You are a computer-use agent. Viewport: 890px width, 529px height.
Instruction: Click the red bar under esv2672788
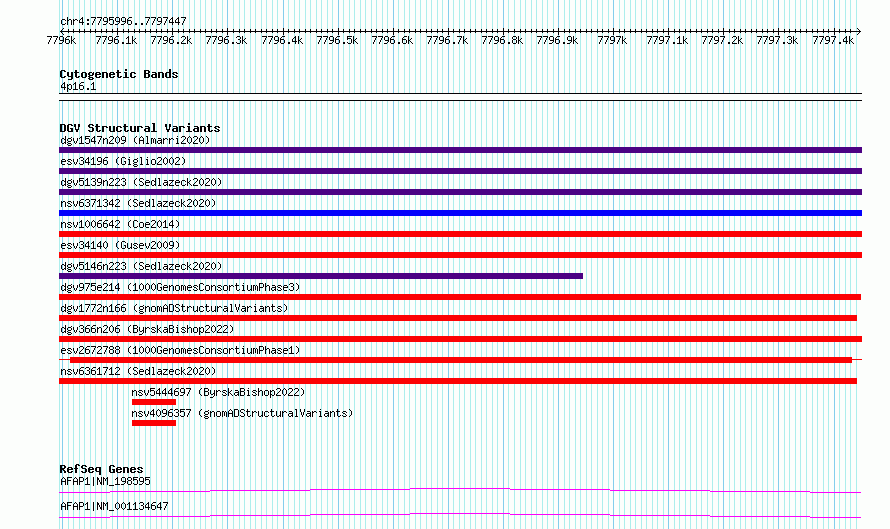coord(461,360)
